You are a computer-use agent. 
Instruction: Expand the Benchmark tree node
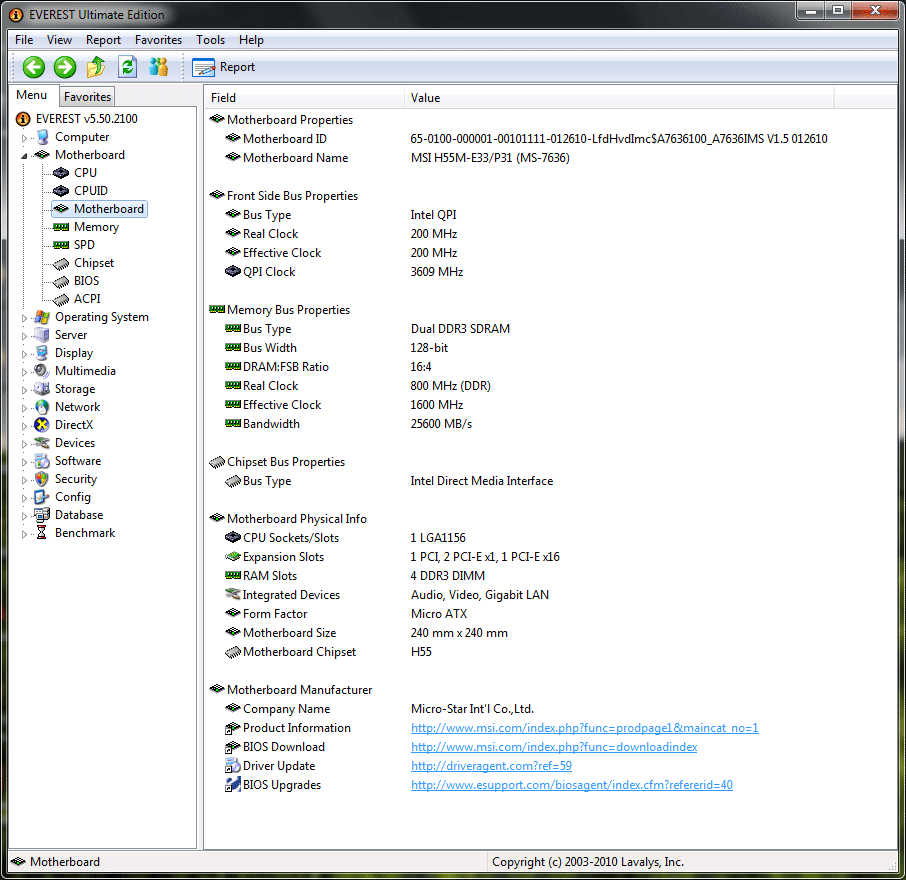coord(24,534)
